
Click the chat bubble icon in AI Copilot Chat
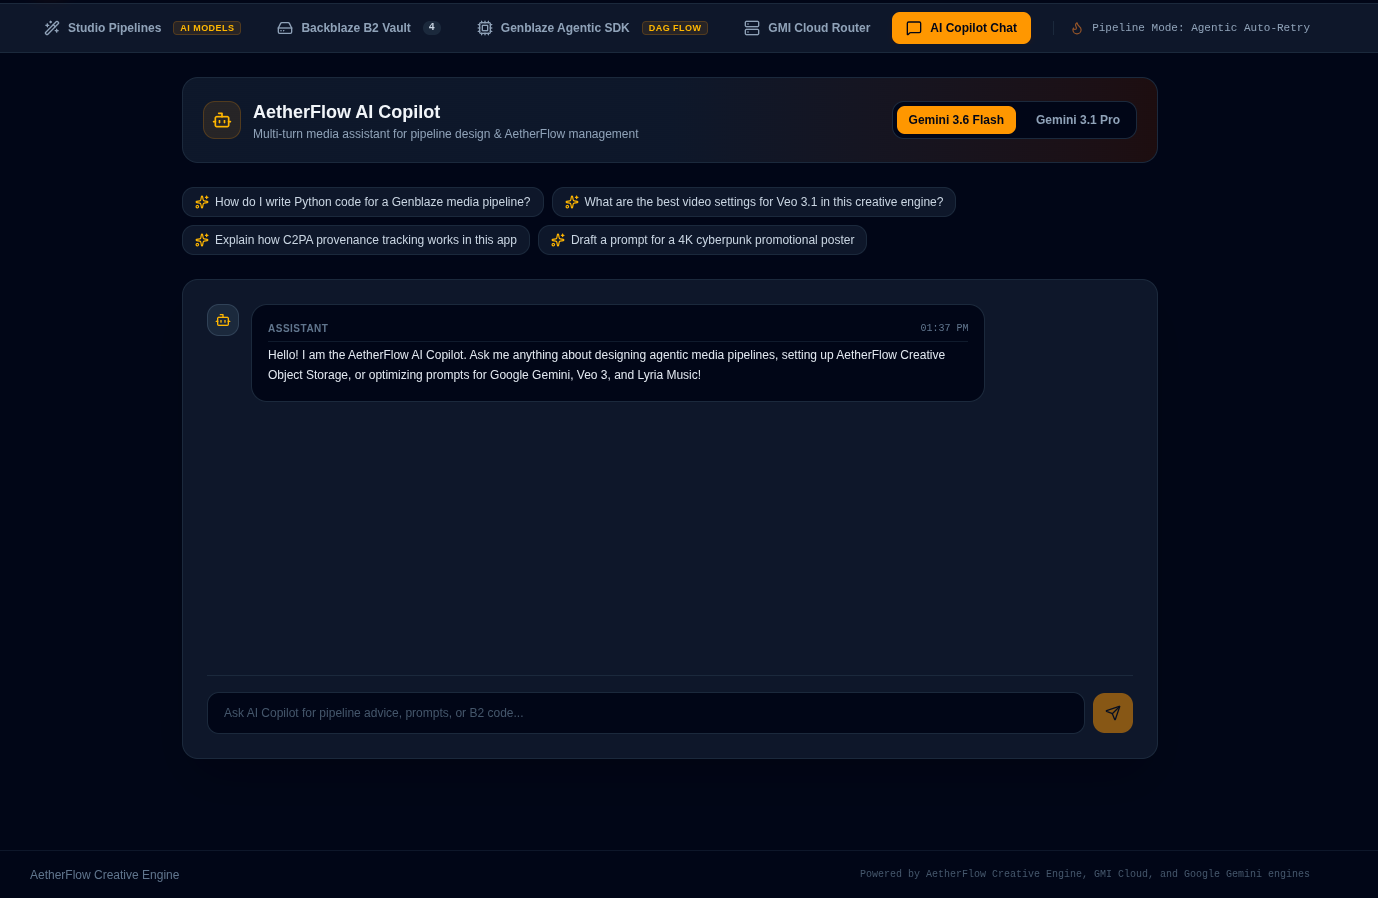[x=914, y=28]
